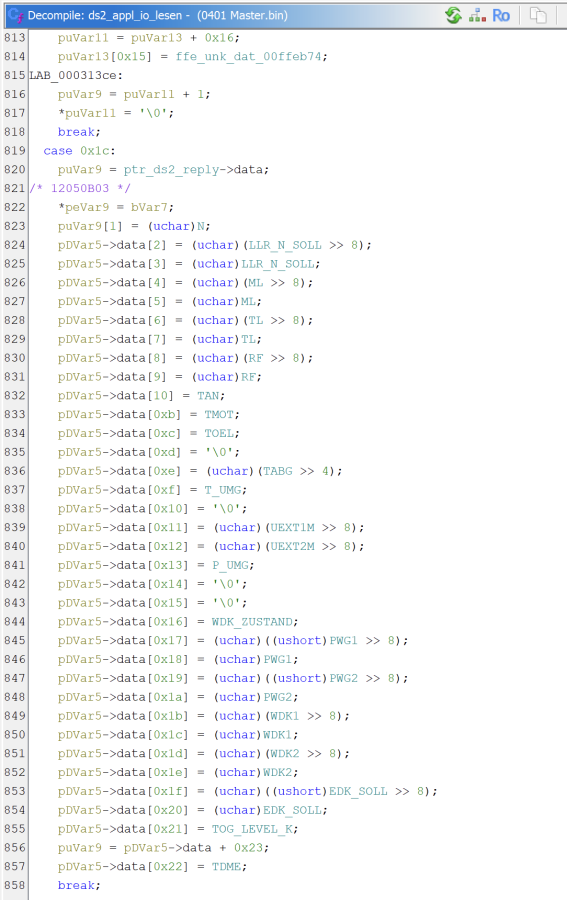Viewport: 567px width, 900px height.
Task: Open the AST control flow graph icon
Action: click(477, 15)
